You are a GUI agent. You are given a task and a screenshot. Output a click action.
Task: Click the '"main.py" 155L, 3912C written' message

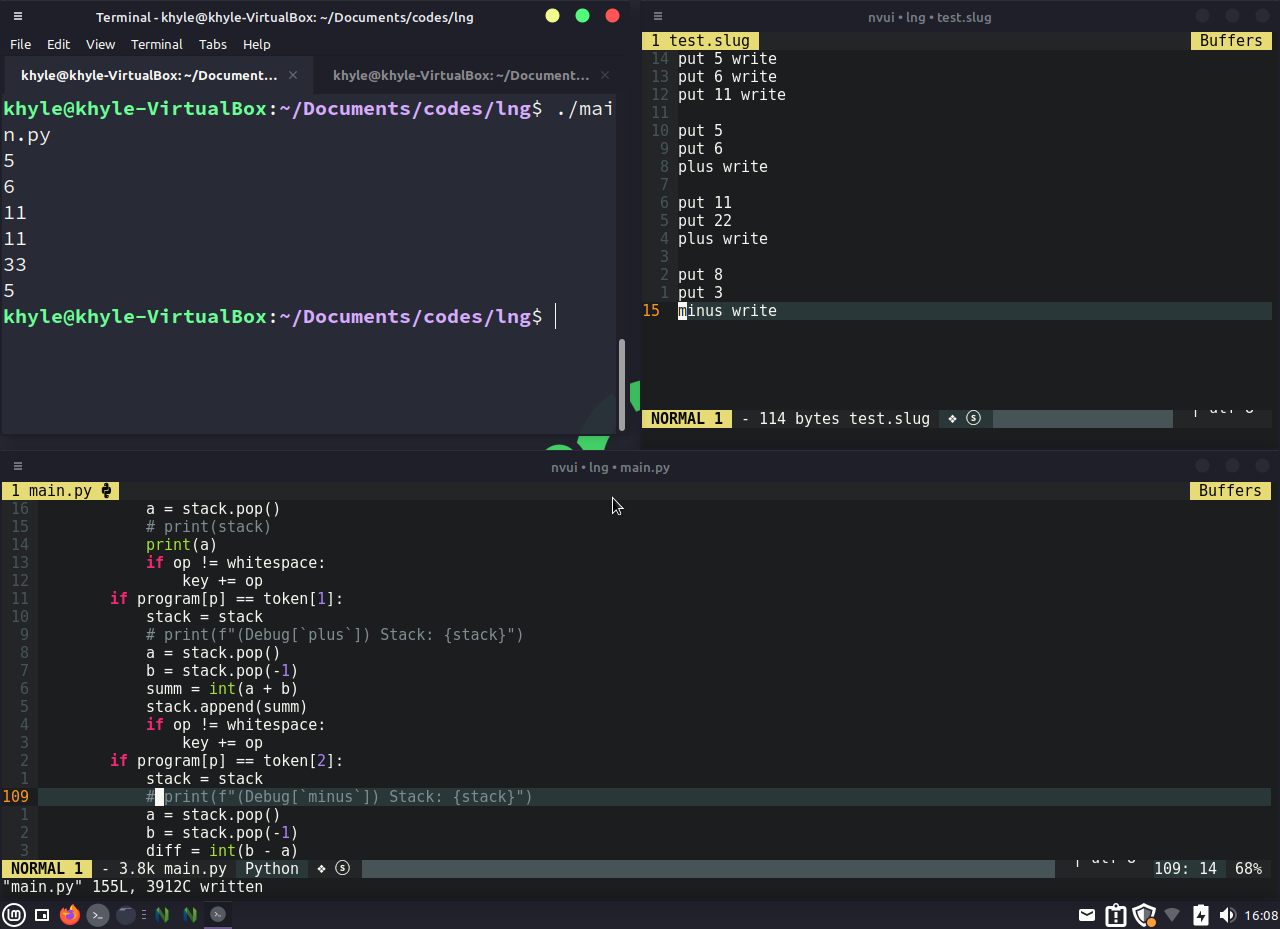pos(133,887)
